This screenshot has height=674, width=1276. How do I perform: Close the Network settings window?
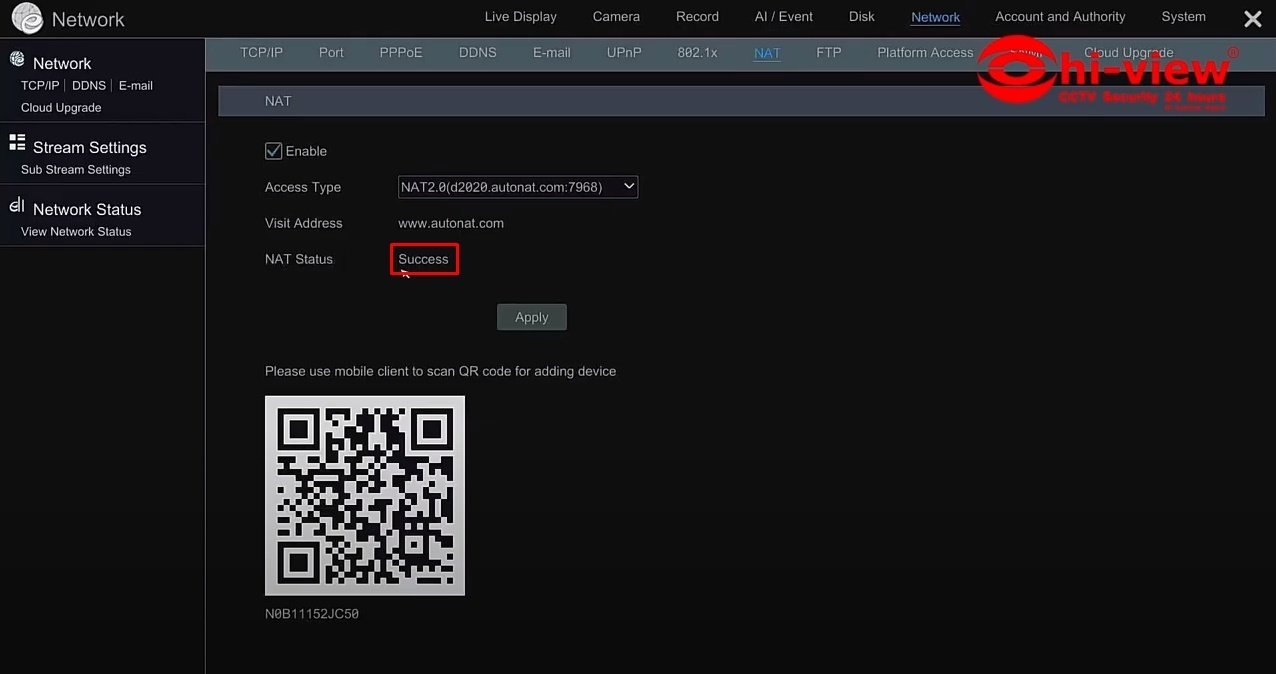(x=1252, y=19)
